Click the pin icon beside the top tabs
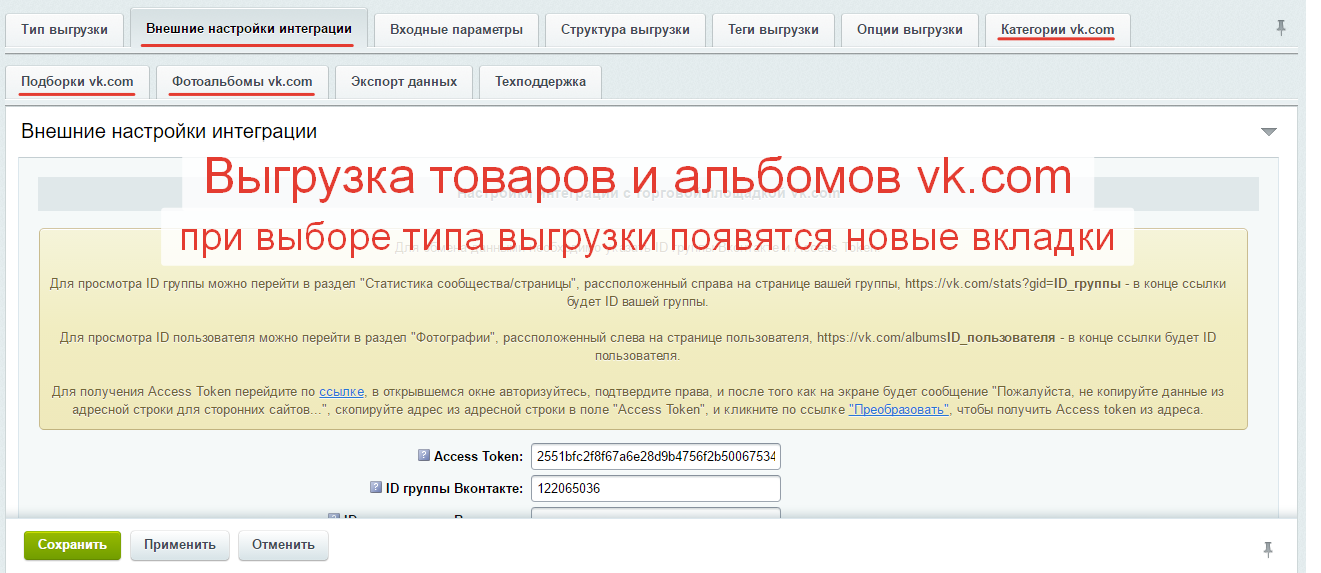Screen dimensions: 1321x573 (1281, 28)
